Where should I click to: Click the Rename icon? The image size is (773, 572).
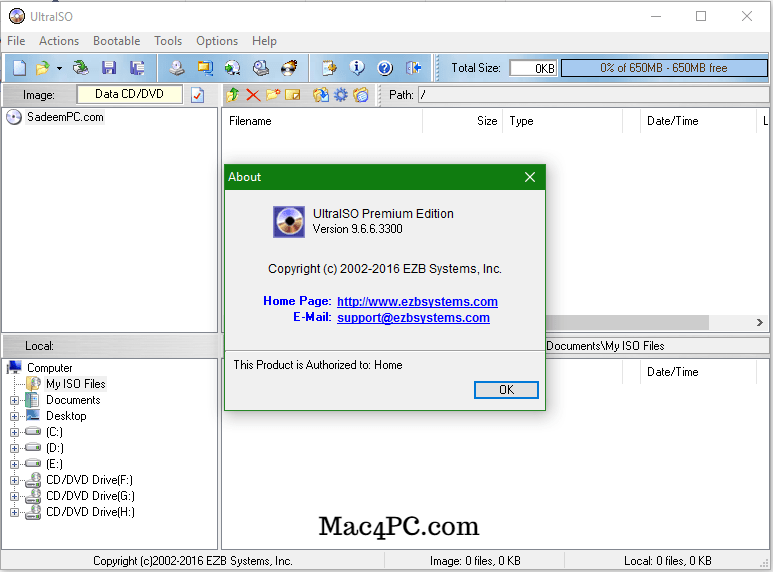pyautogui.click(x=293, y=94)
